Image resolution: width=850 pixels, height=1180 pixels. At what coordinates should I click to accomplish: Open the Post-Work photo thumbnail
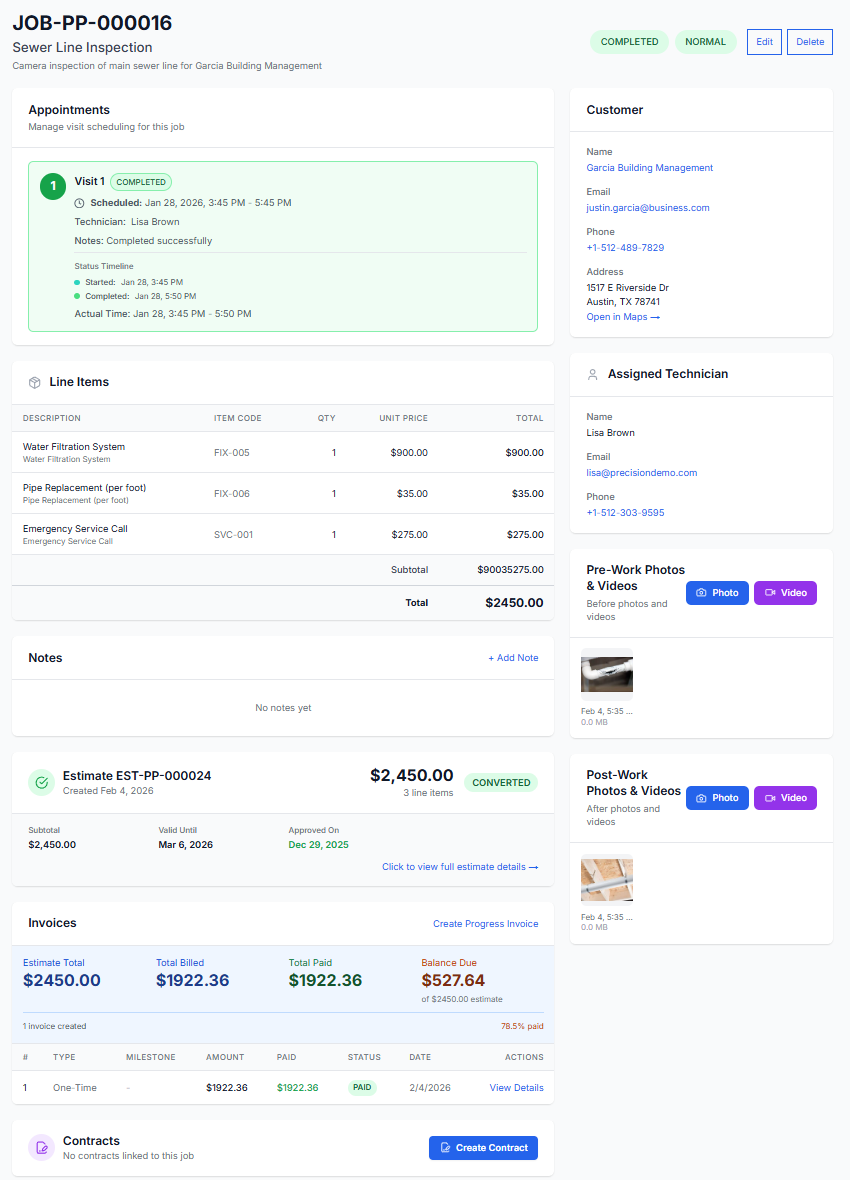point(607,879)
